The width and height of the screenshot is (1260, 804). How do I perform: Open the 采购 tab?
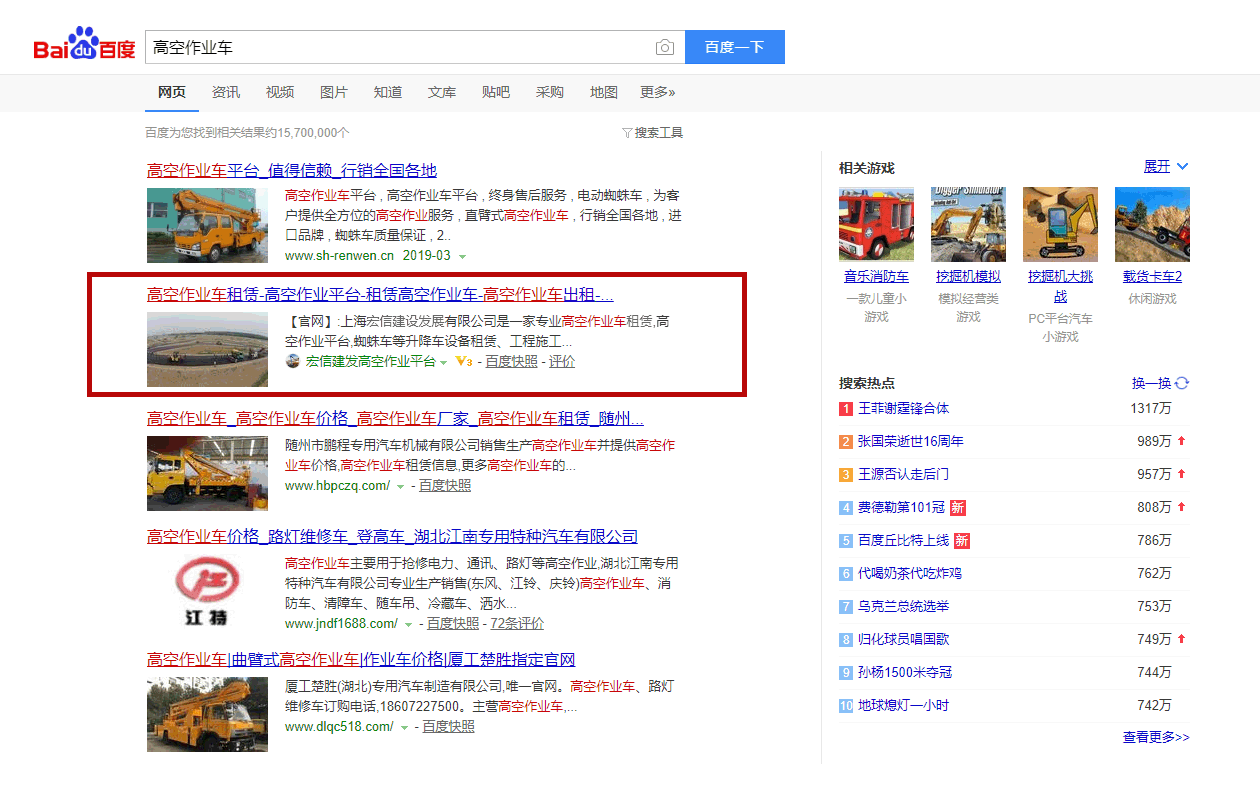point(550,92)
